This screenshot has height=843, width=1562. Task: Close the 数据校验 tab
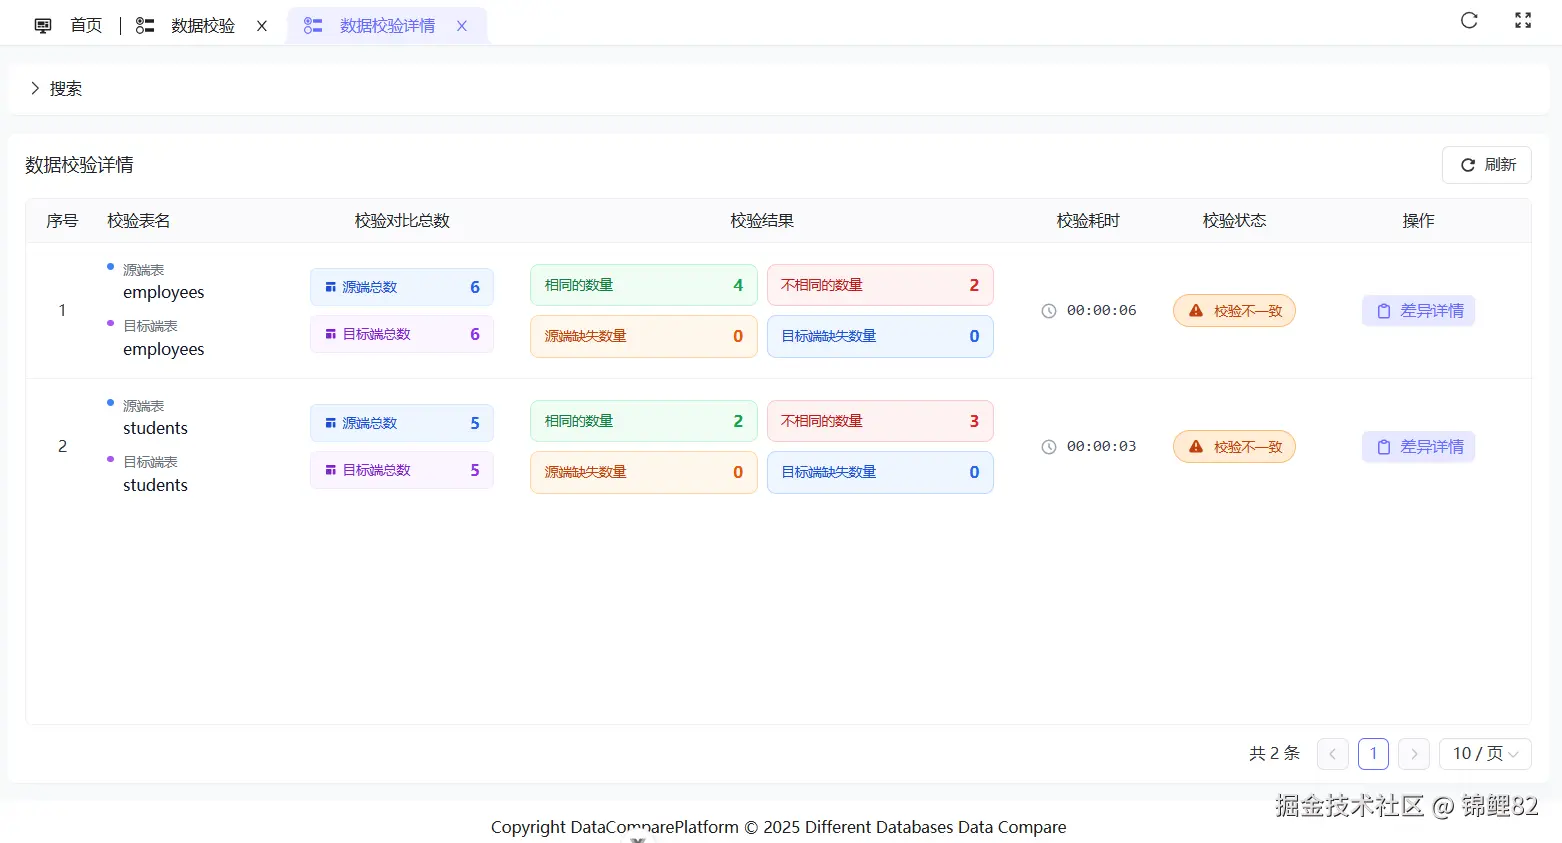click(262, 26)
